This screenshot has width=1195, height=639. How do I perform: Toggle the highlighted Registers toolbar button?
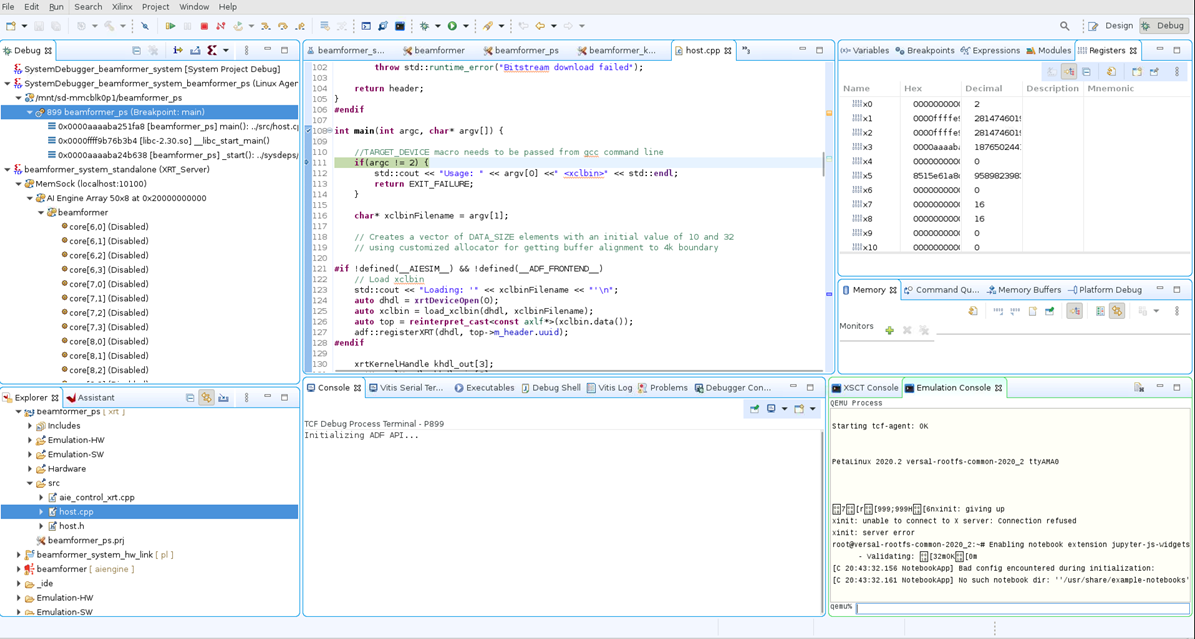(x=1068, y=72)
